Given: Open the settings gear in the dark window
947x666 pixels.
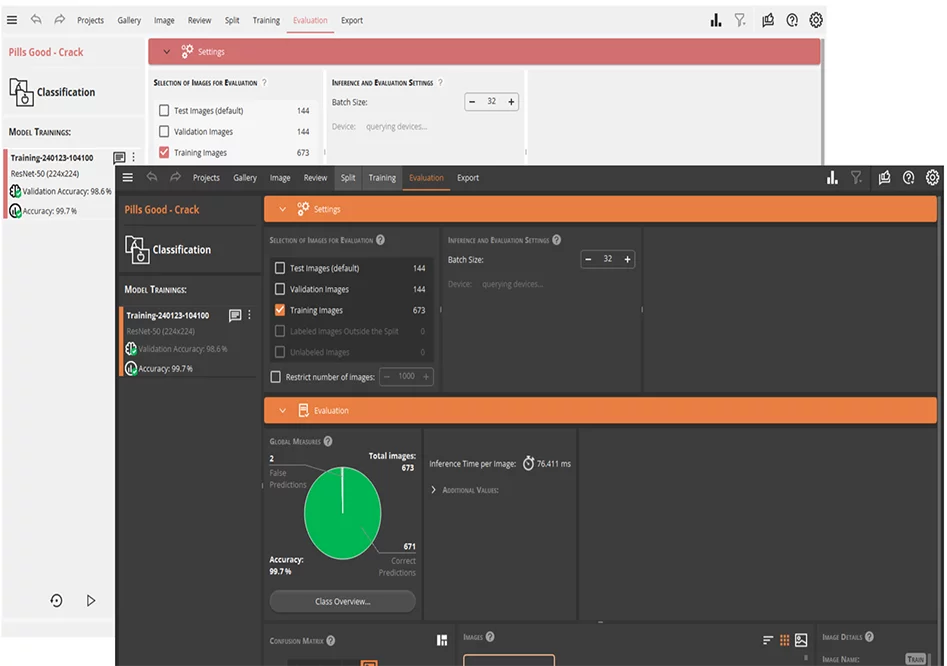Looking at the screenshot, I should [x=932, y=178].
